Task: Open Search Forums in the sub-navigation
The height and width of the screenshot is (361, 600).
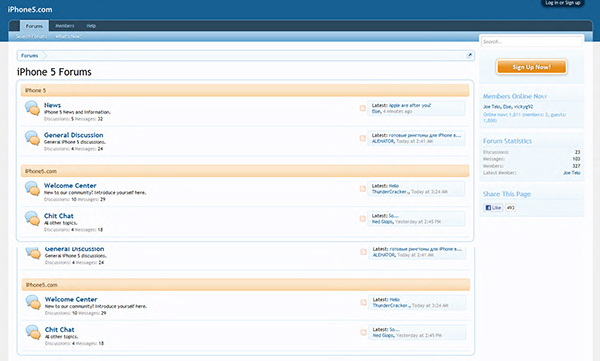Action: (31, 36)
